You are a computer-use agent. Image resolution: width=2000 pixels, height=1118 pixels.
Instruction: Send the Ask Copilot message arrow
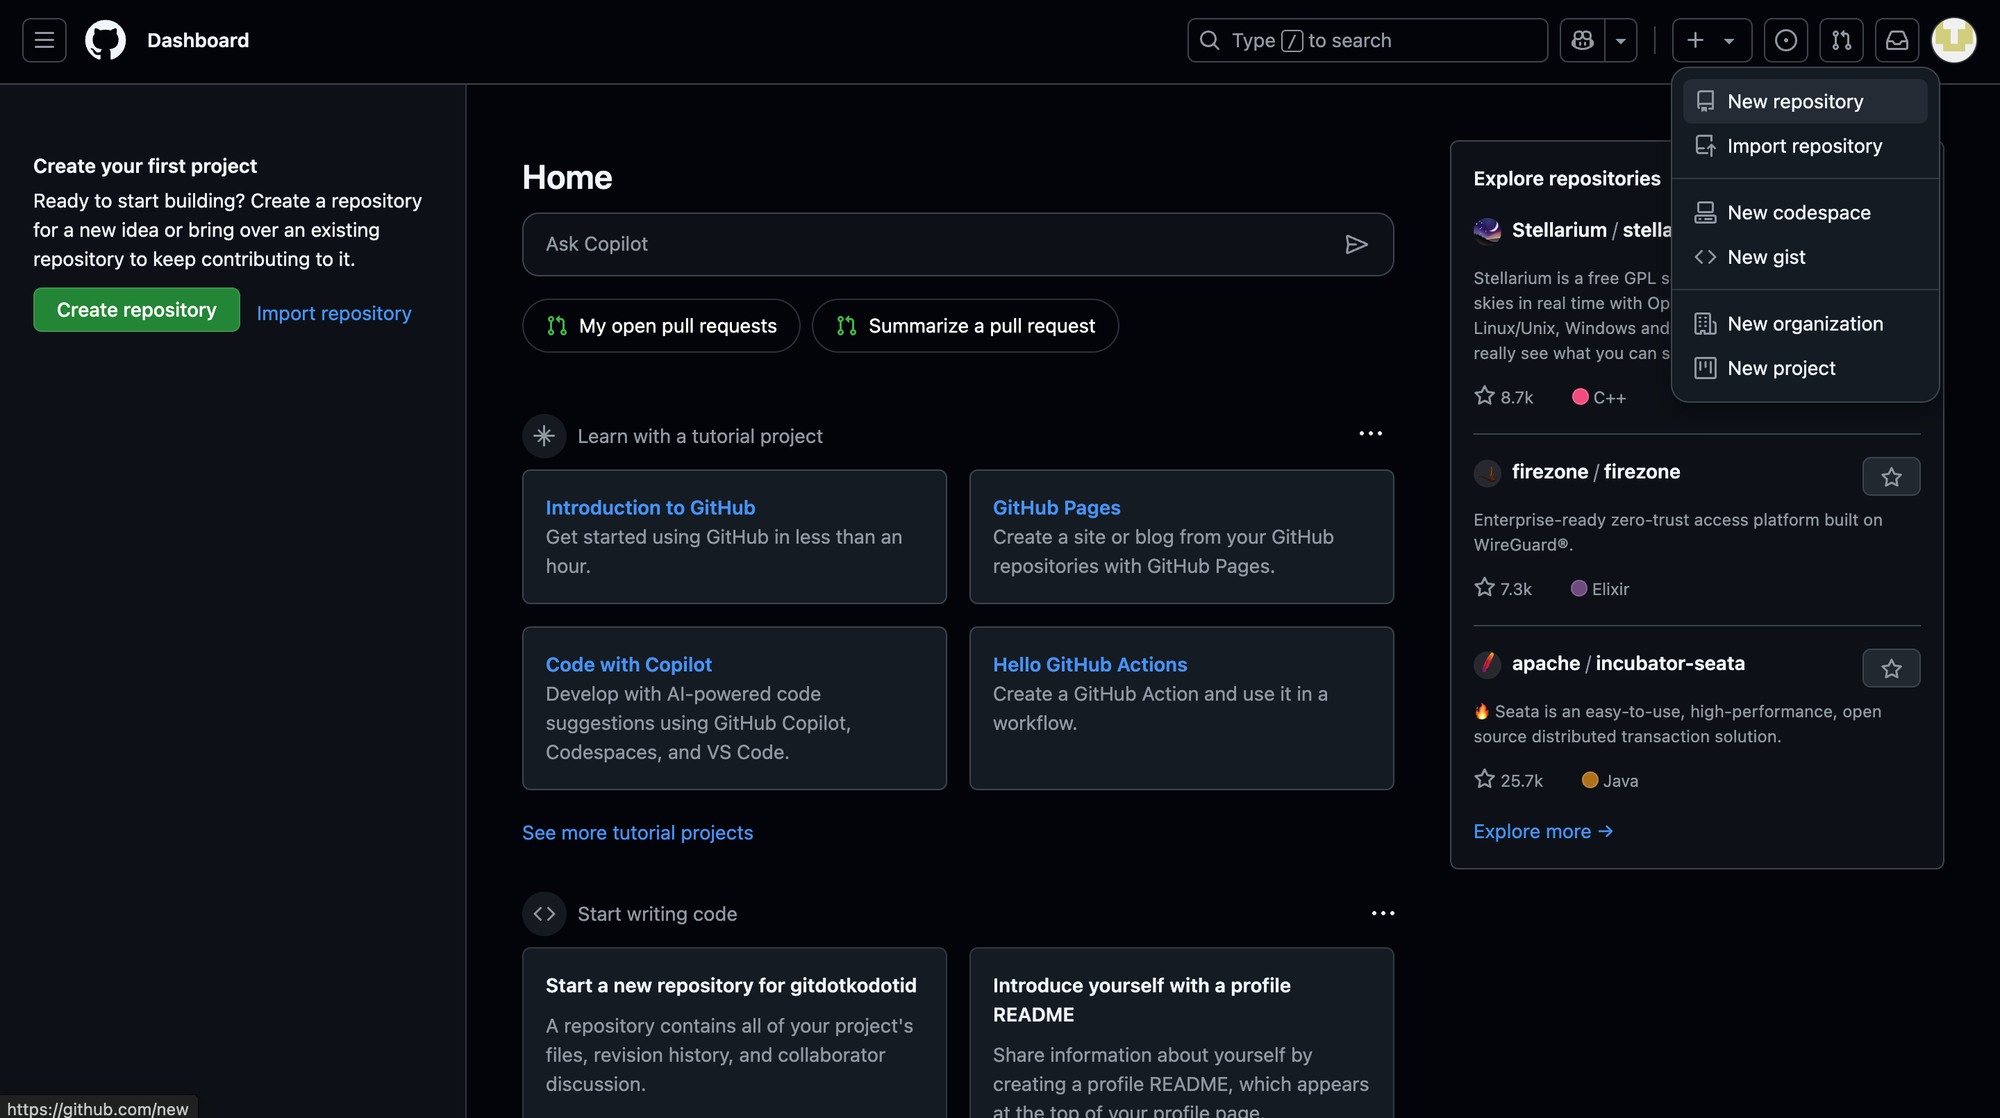[x=1356, y=244]
